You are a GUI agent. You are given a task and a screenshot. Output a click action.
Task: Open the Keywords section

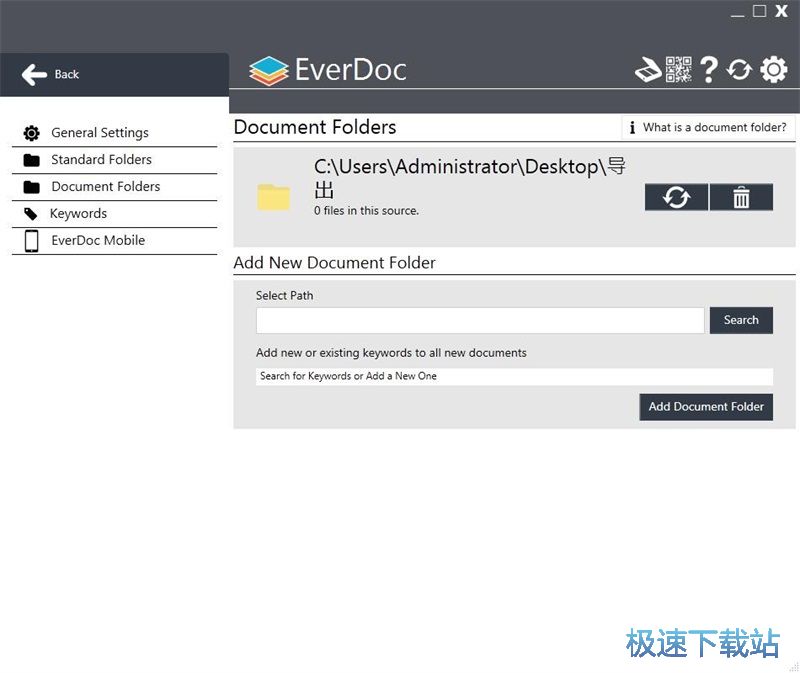[114, 214]
